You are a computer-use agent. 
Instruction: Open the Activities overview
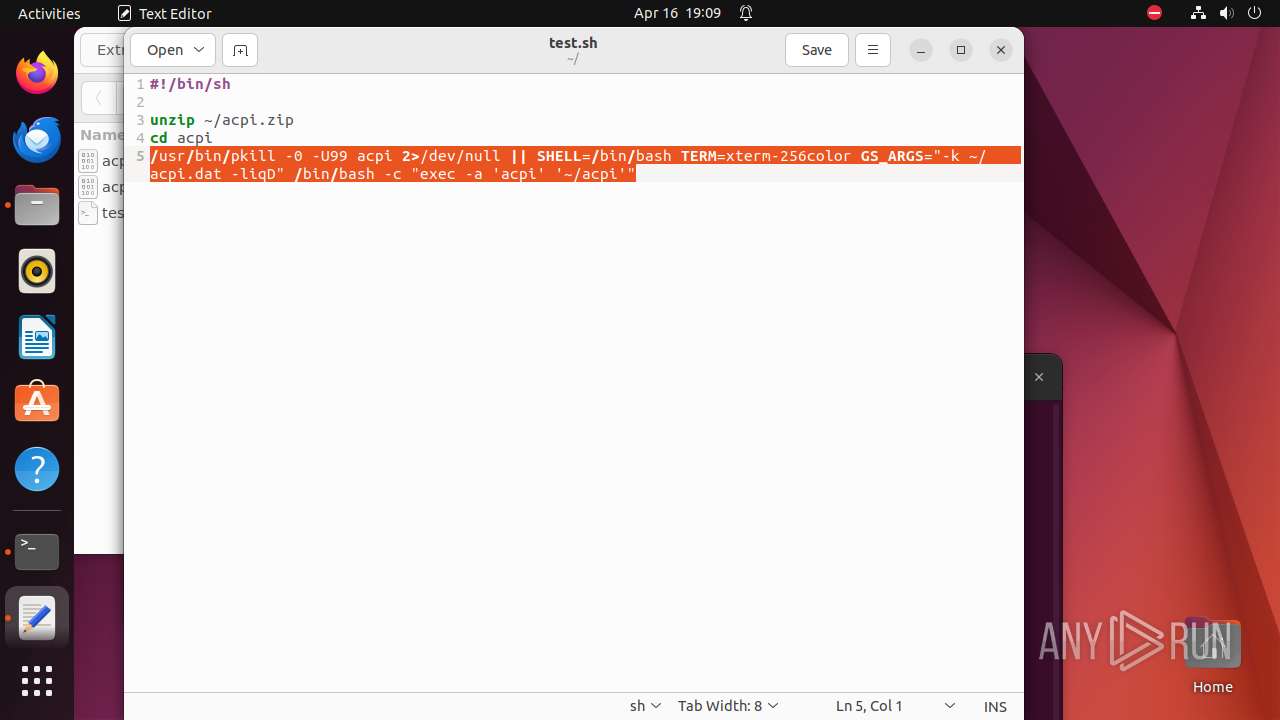(x=49, y=13)
